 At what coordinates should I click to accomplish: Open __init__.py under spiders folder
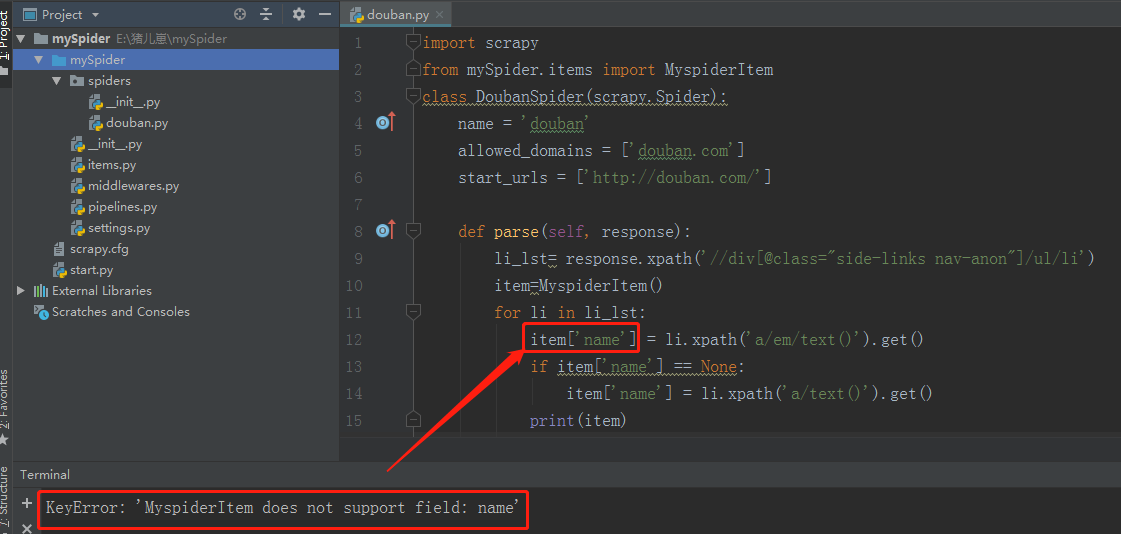133,102
